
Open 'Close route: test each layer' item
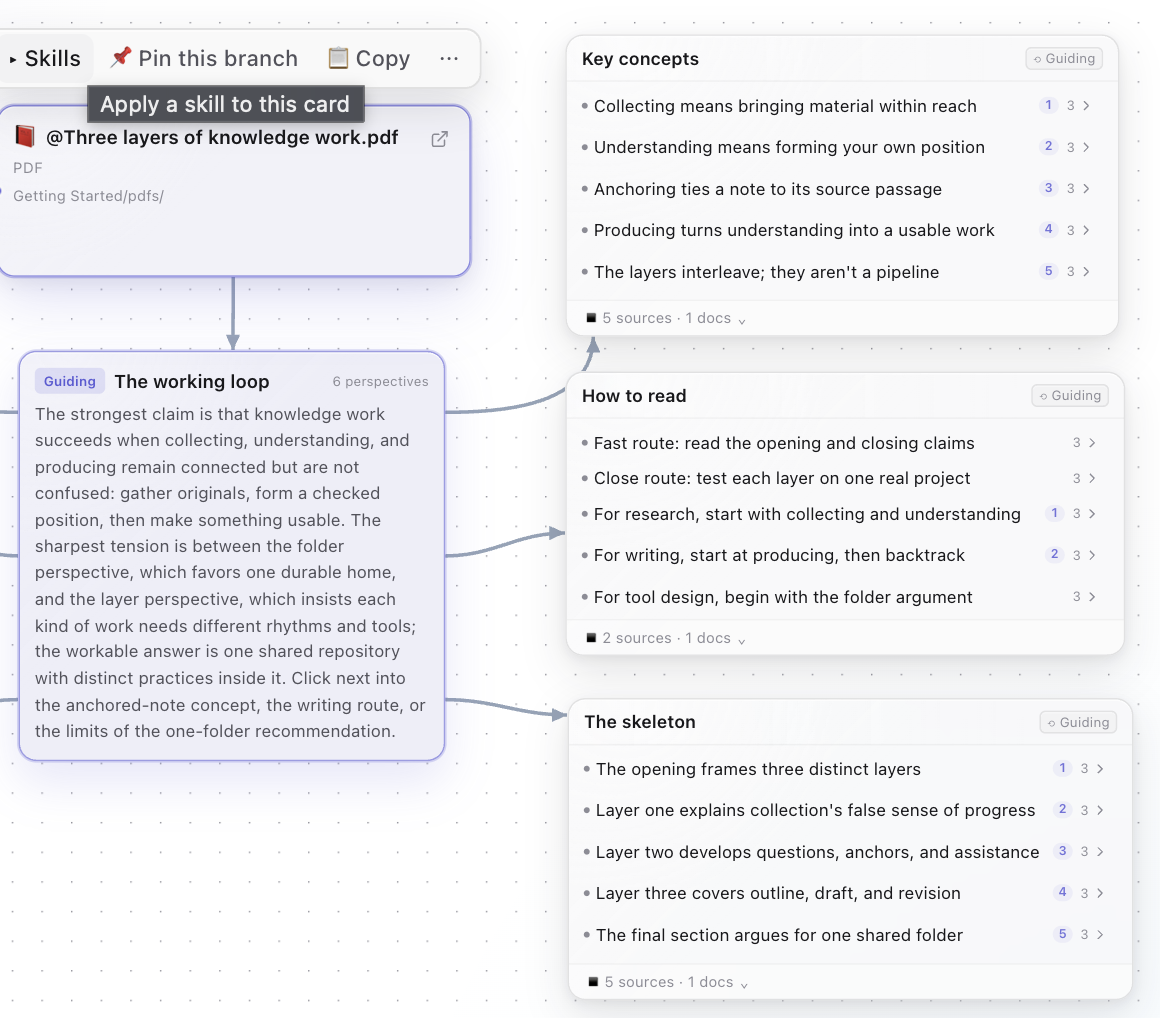pyautogui.click(x=782, y=479)
